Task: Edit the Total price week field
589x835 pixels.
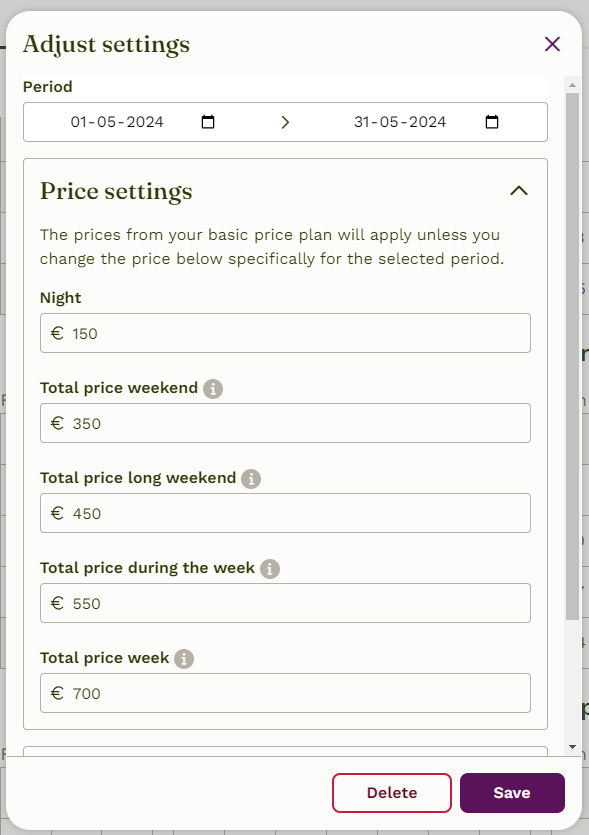Action: click(x=285, y=693)
